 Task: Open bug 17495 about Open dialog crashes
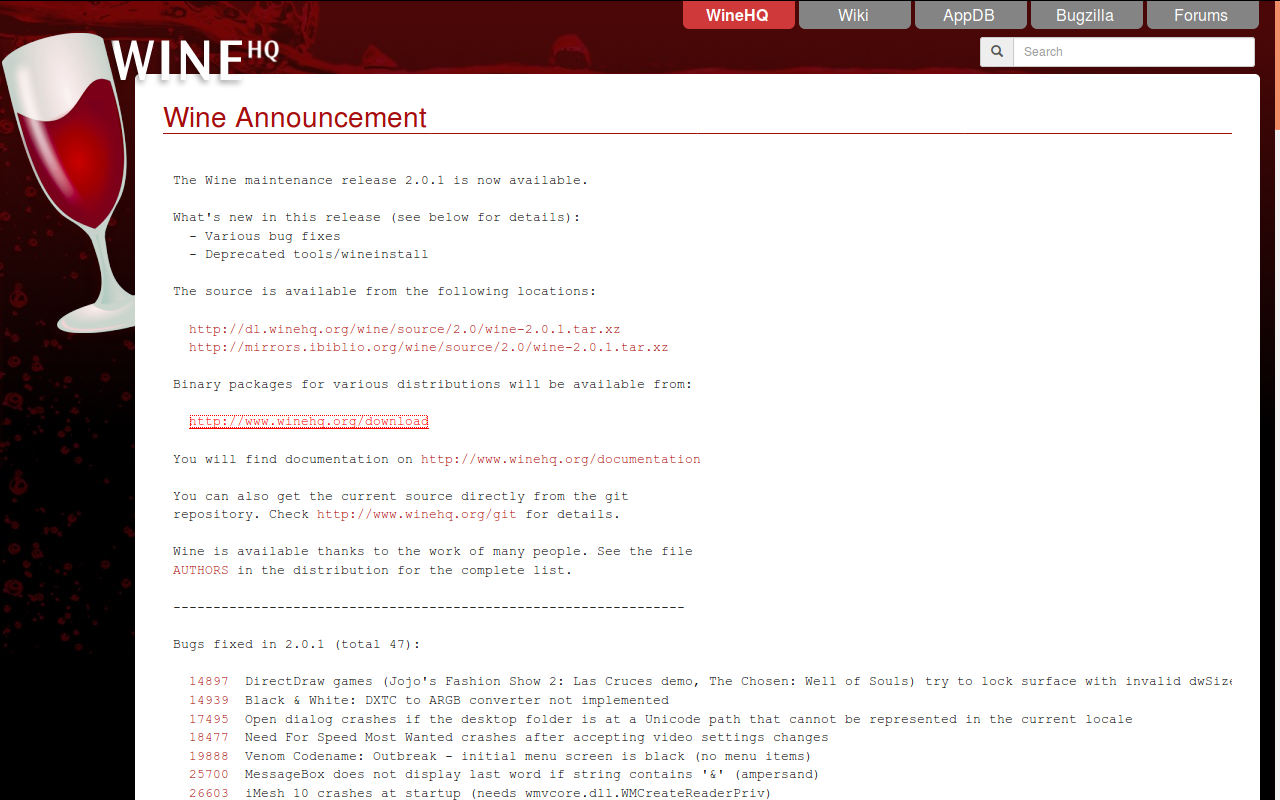208,718
